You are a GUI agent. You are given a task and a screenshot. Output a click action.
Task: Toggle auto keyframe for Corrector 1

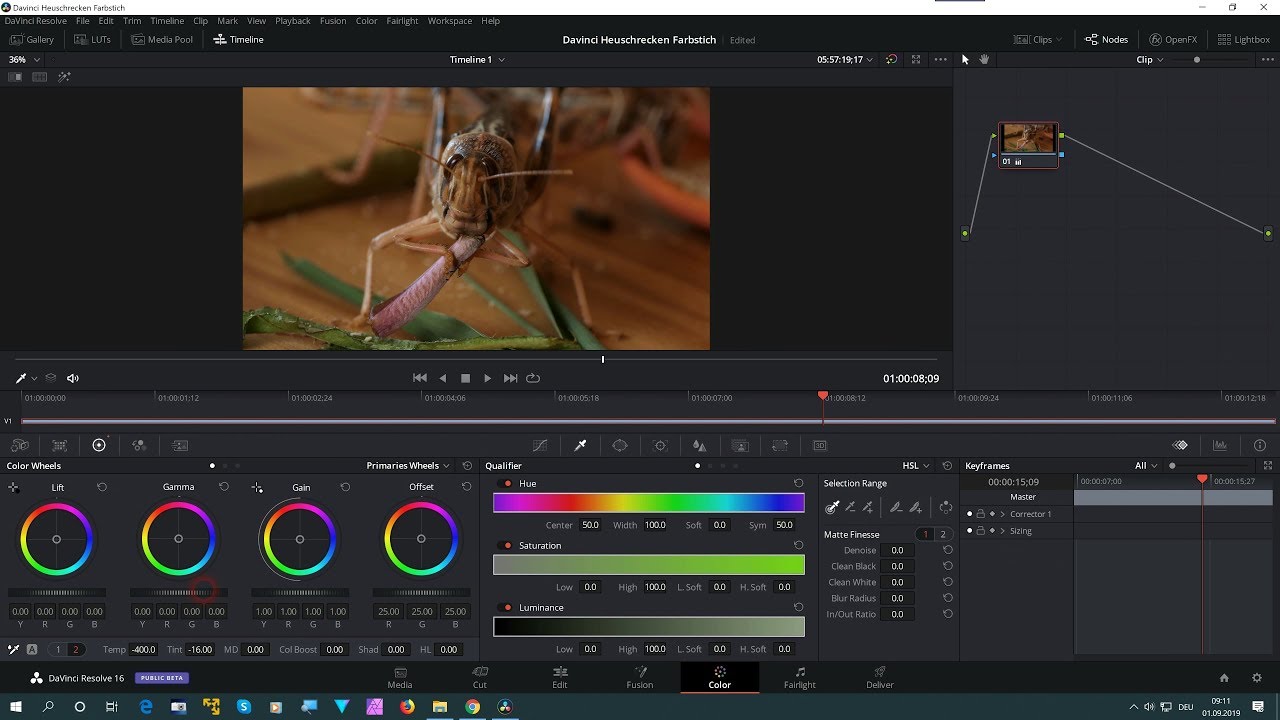pos(992,514)
